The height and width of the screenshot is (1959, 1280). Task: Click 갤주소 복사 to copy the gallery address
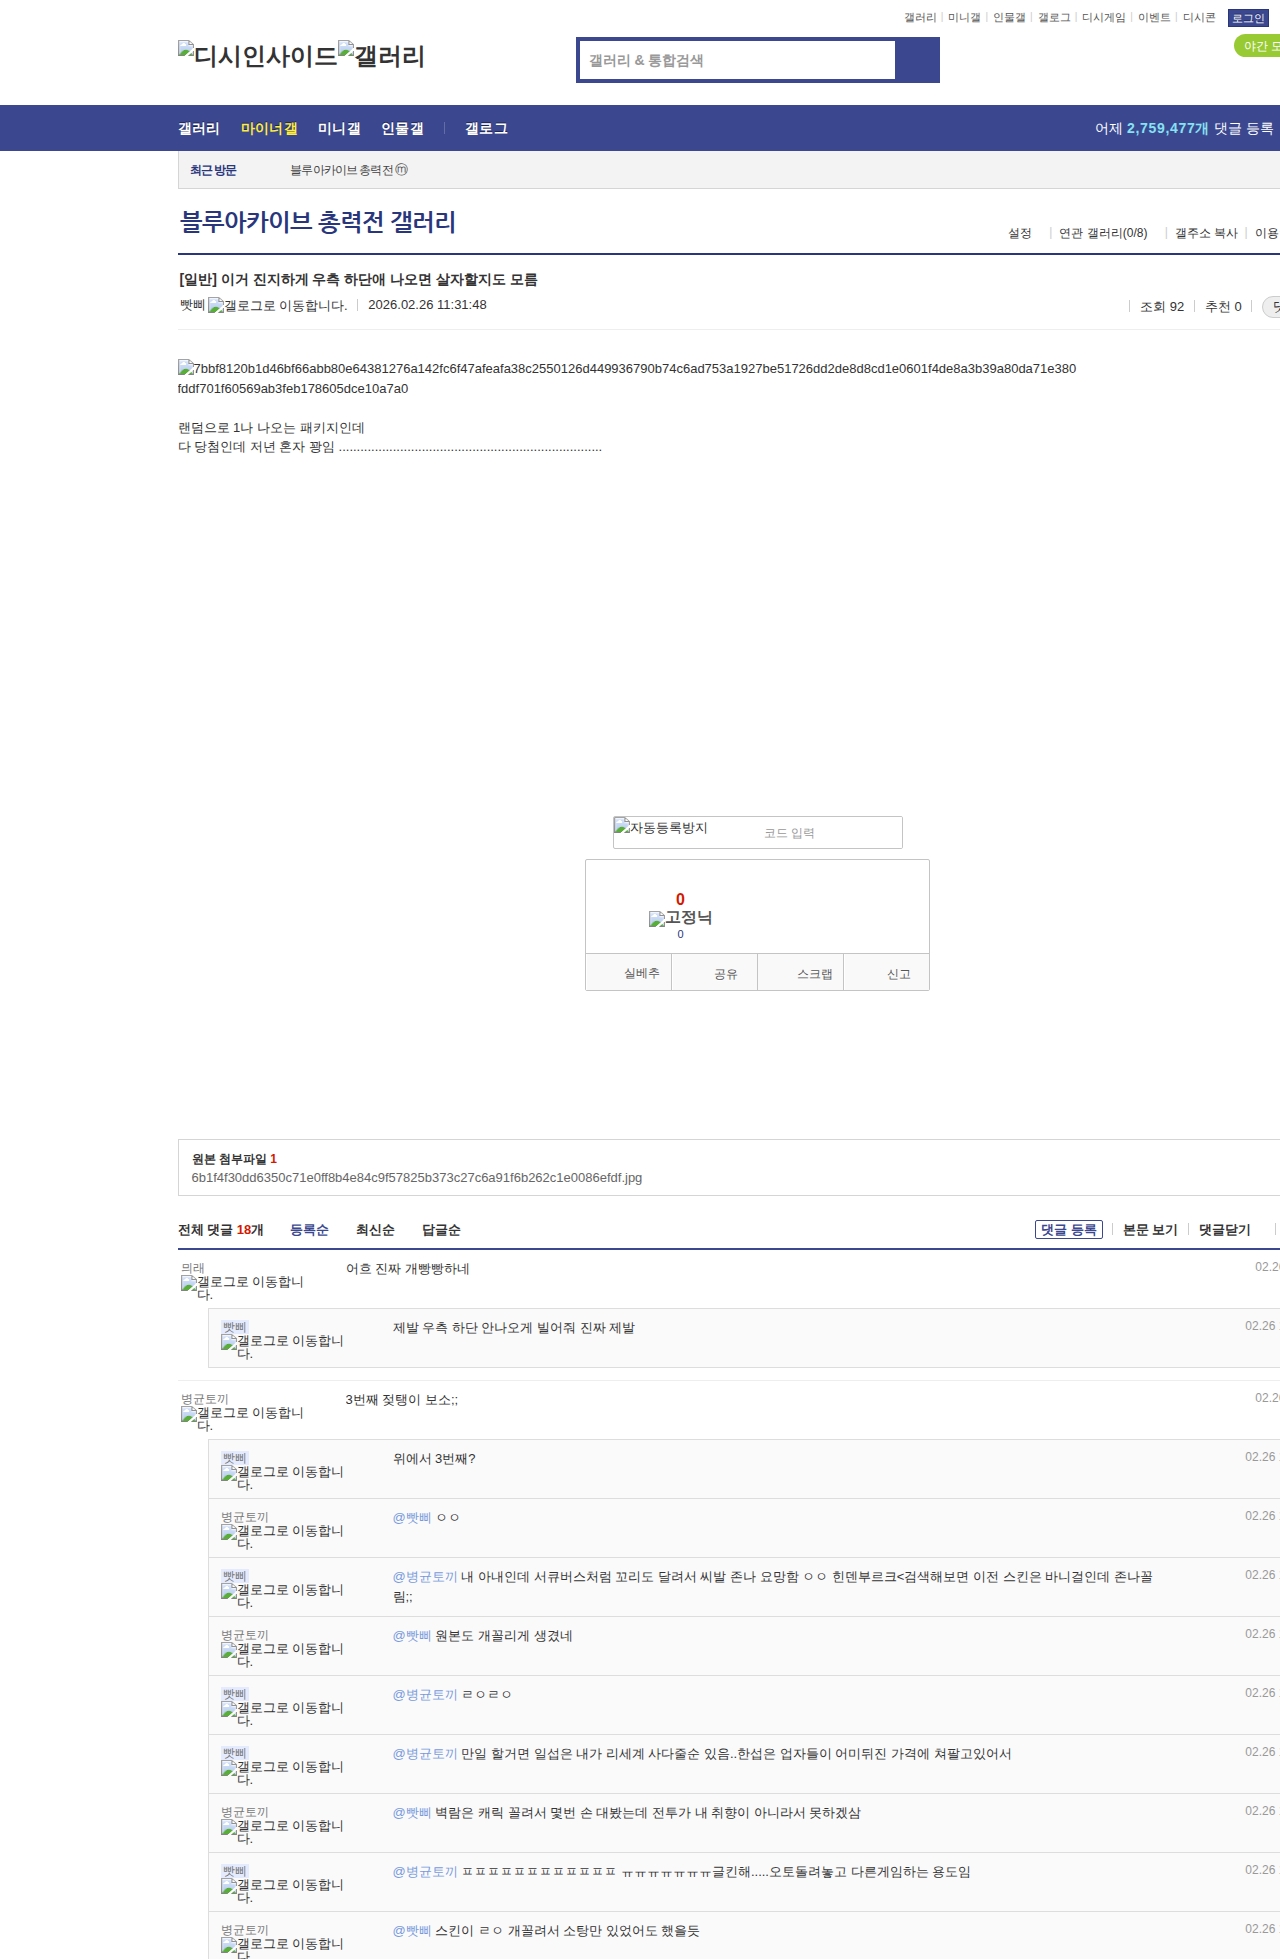click(x=1206, y=233)
